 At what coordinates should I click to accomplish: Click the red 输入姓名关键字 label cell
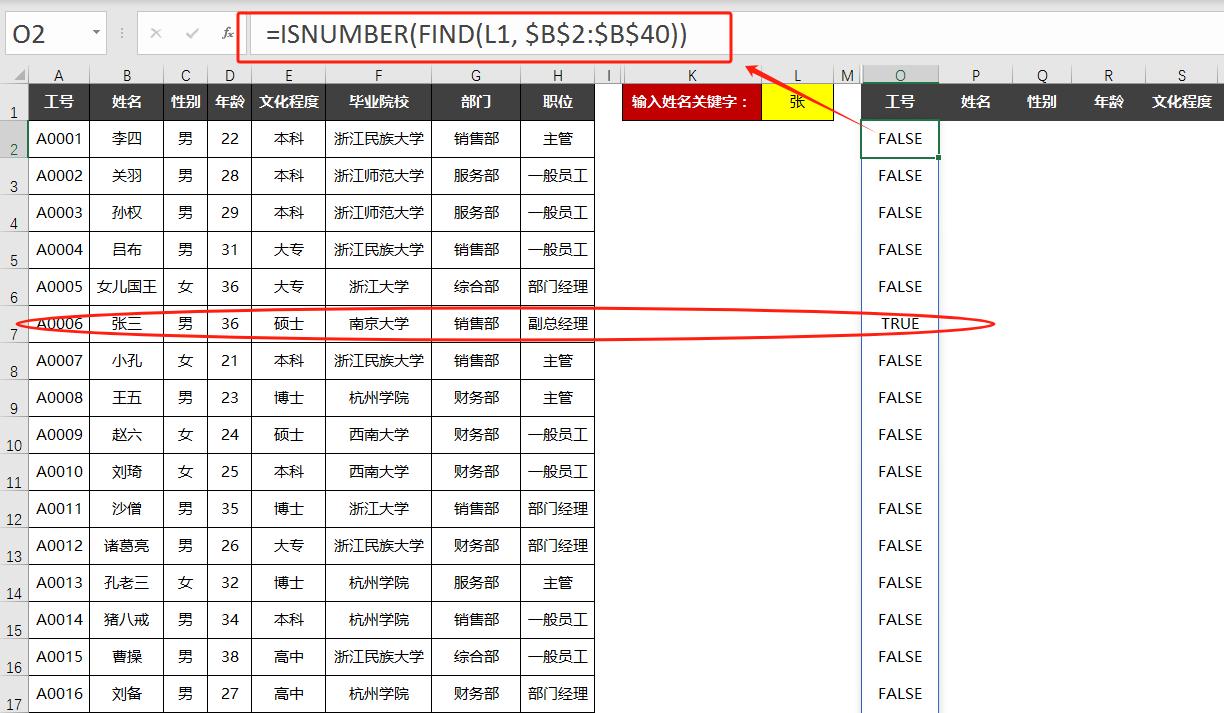pos(692,102)
